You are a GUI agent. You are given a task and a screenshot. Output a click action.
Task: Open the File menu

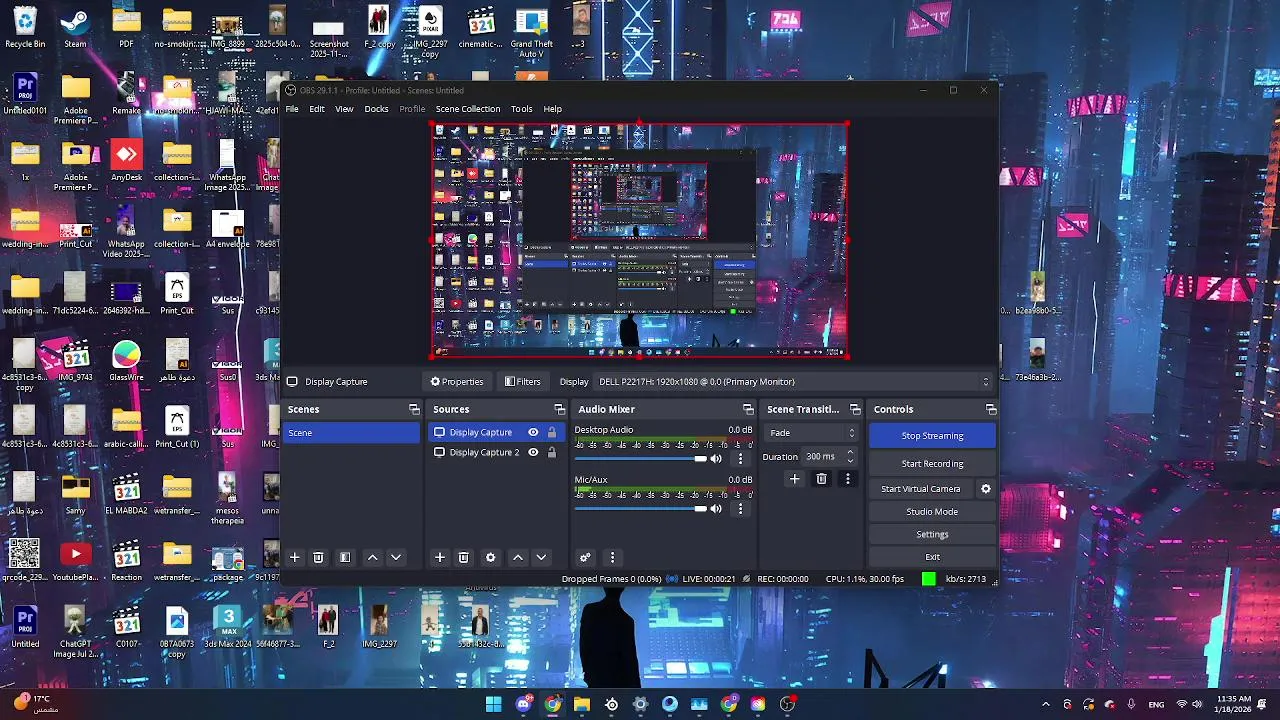(292, 109)
